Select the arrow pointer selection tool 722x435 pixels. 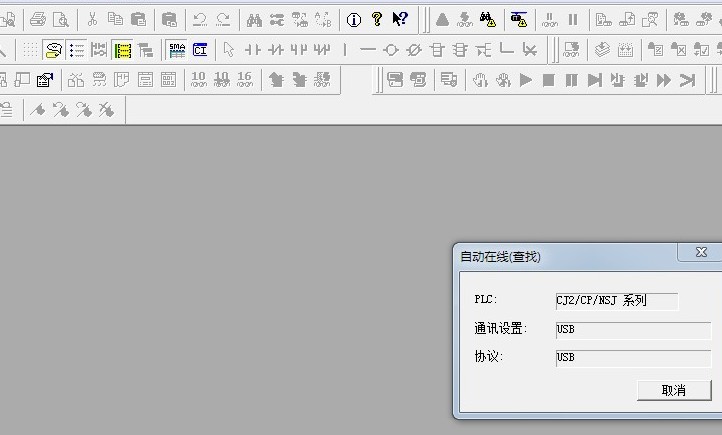click(228, 49)
